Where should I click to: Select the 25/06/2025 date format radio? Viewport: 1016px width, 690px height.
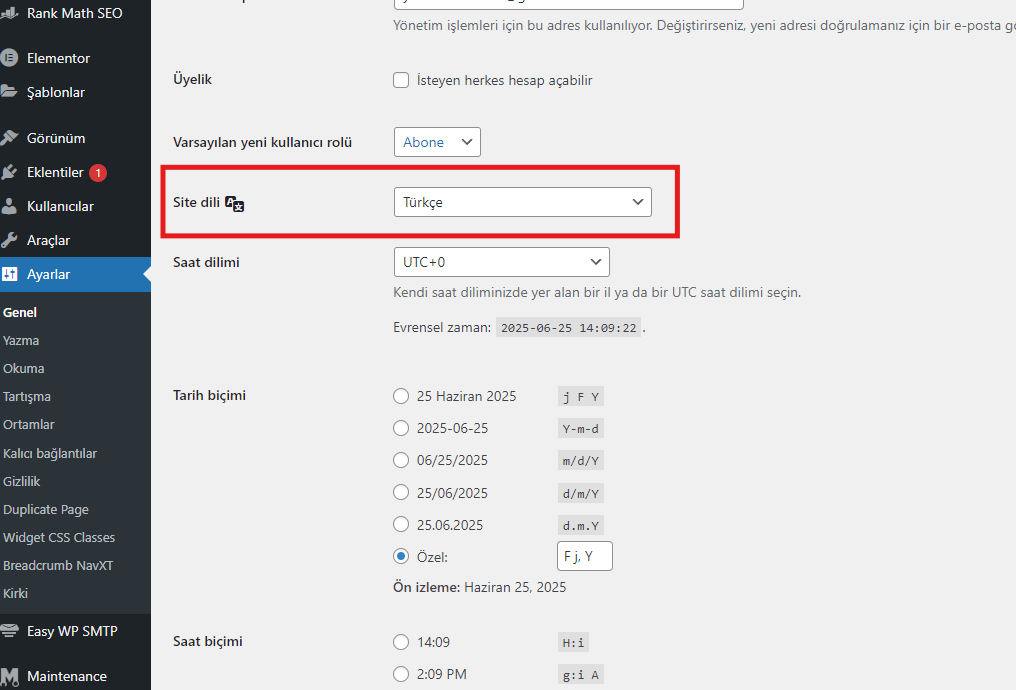(401, 492)
